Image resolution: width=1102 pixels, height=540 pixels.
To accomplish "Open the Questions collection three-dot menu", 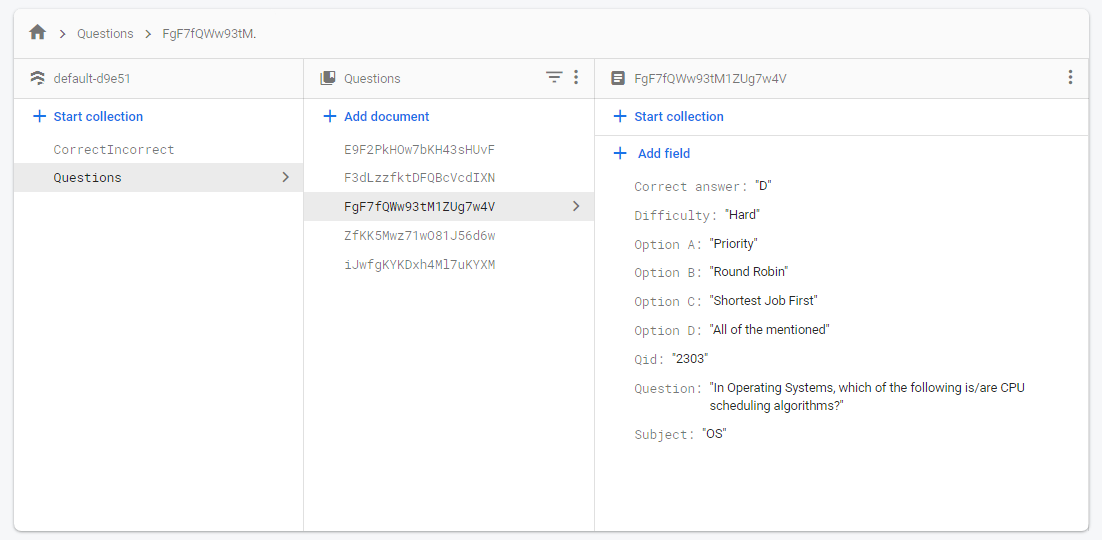I will [x=576, y=77].
